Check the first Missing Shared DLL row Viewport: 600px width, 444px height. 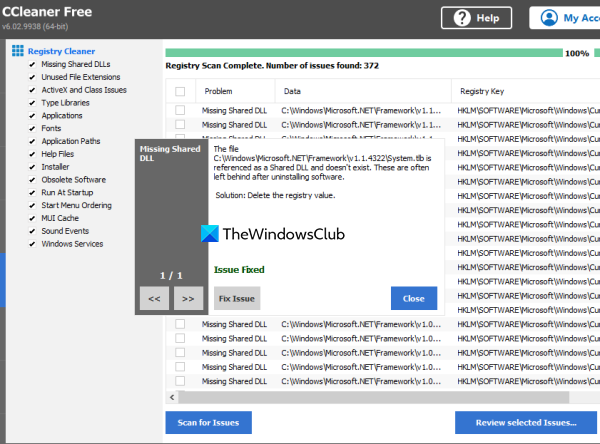click(180, 110)
